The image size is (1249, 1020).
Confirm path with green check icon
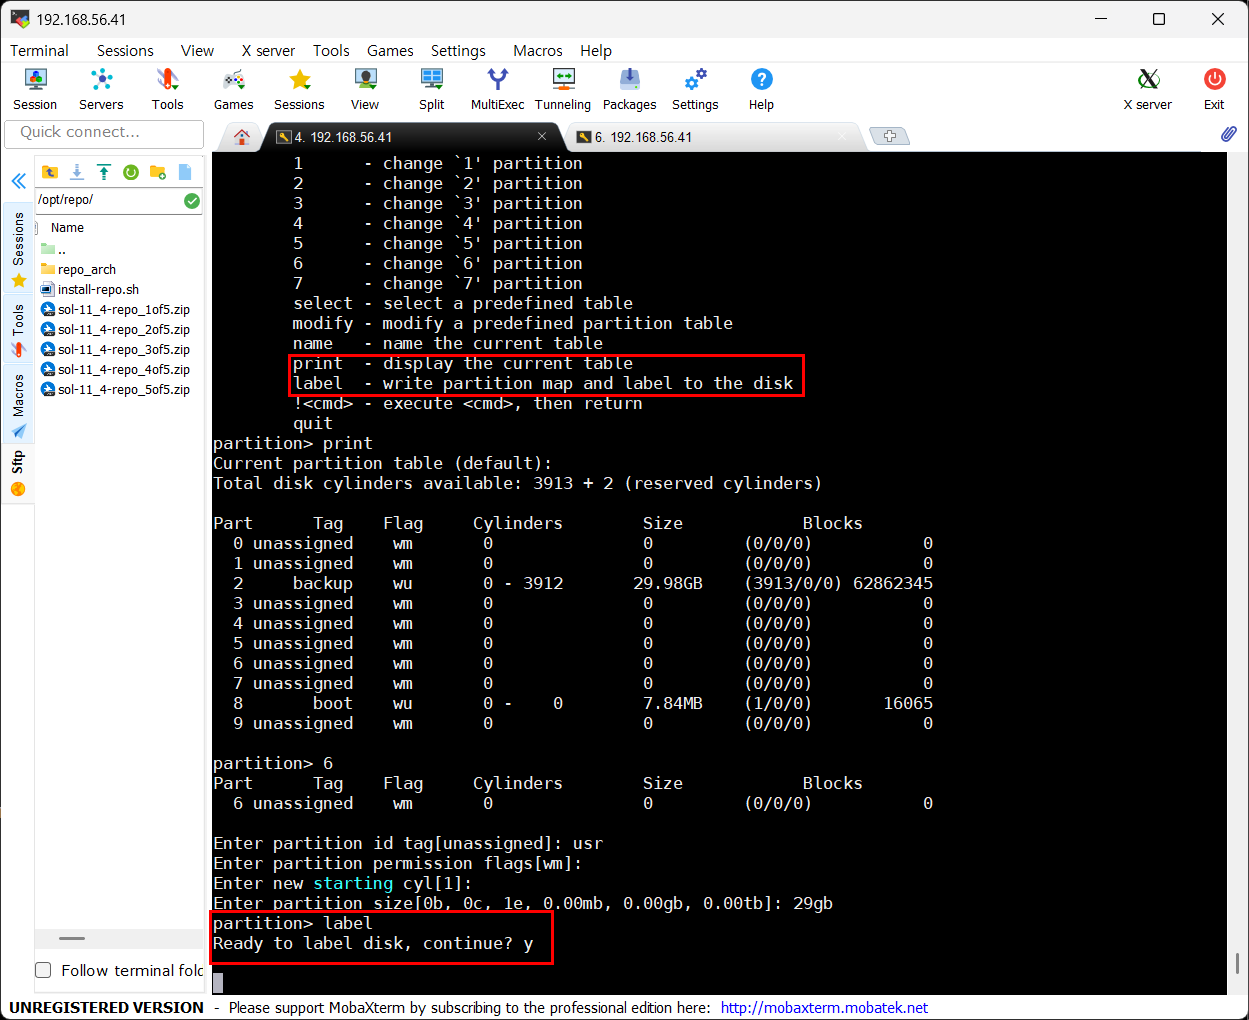point(192,201)
